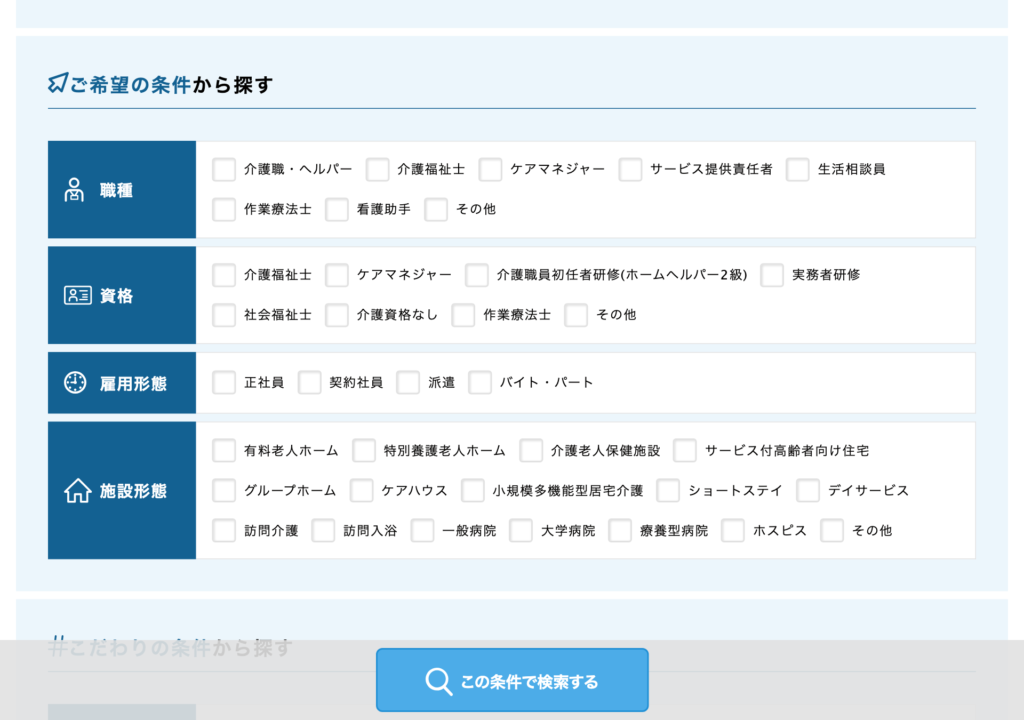Select the 正社員 checkbox
Screen dimensions: 1024x720
click(224, 383)
